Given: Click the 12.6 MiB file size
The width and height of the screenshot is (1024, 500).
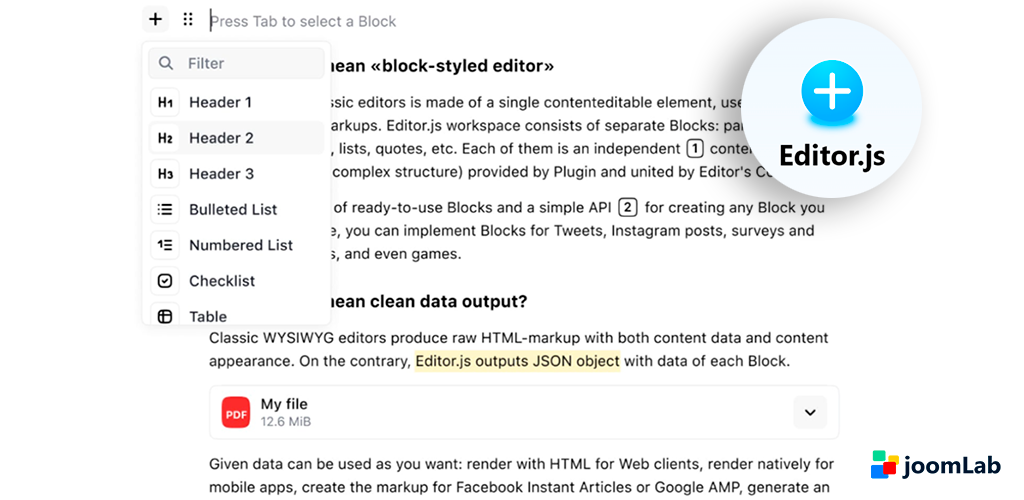Looking at the screenshot, I should click(x=285, y=422).
